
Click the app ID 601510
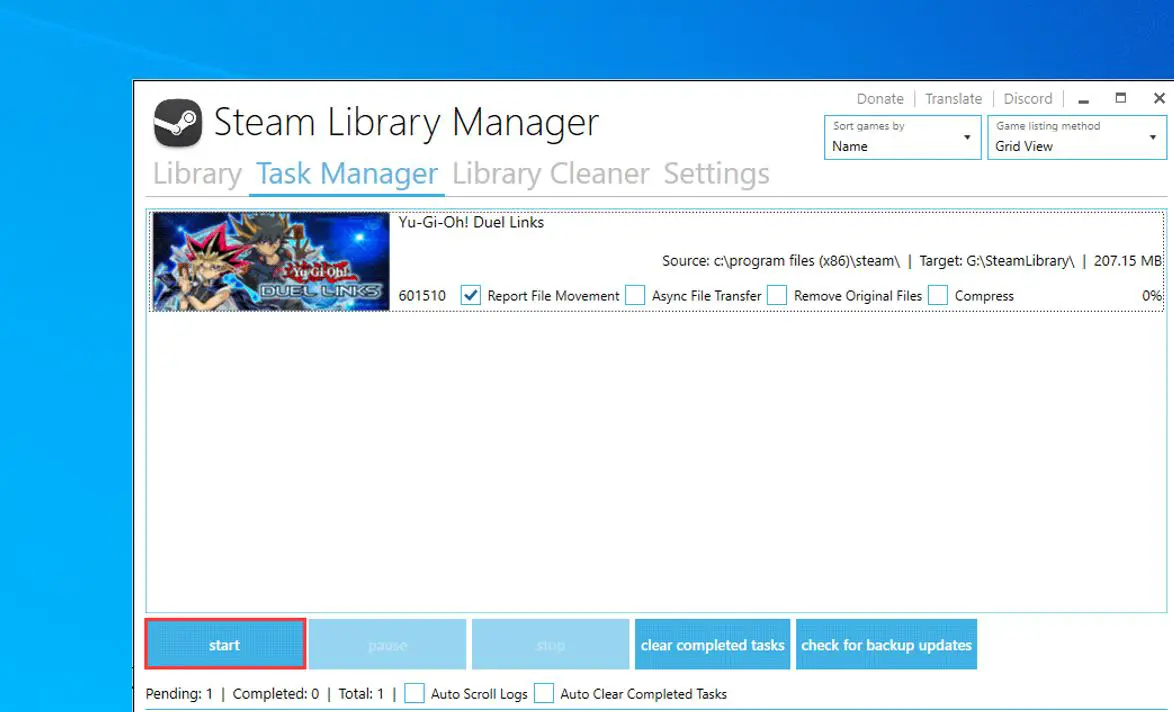(422, 296)
